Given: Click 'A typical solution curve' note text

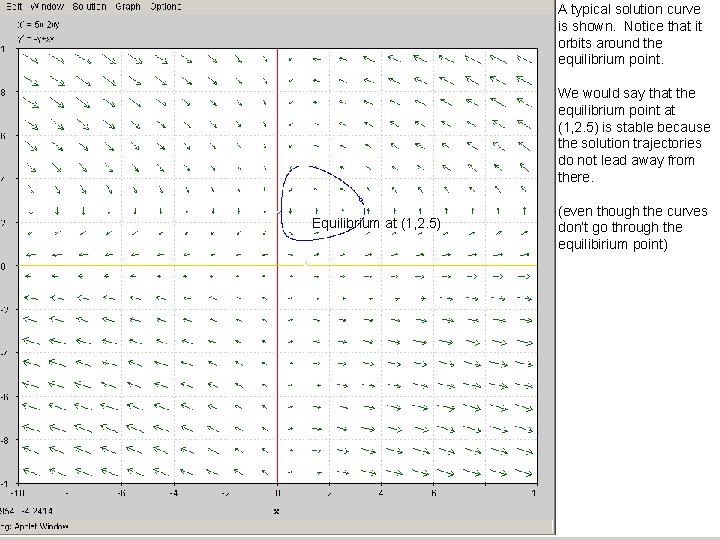Looking at the screenshot, I should click(x=630, y=34).
